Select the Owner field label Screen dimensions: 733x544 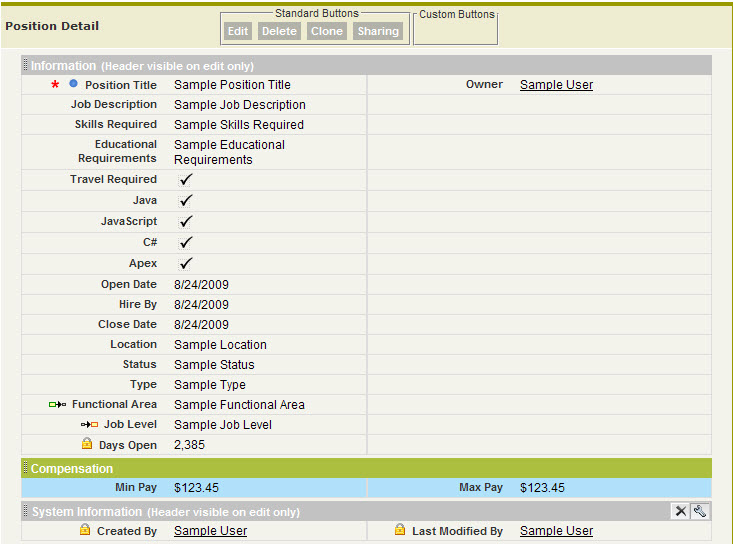(x=484, y=84)
